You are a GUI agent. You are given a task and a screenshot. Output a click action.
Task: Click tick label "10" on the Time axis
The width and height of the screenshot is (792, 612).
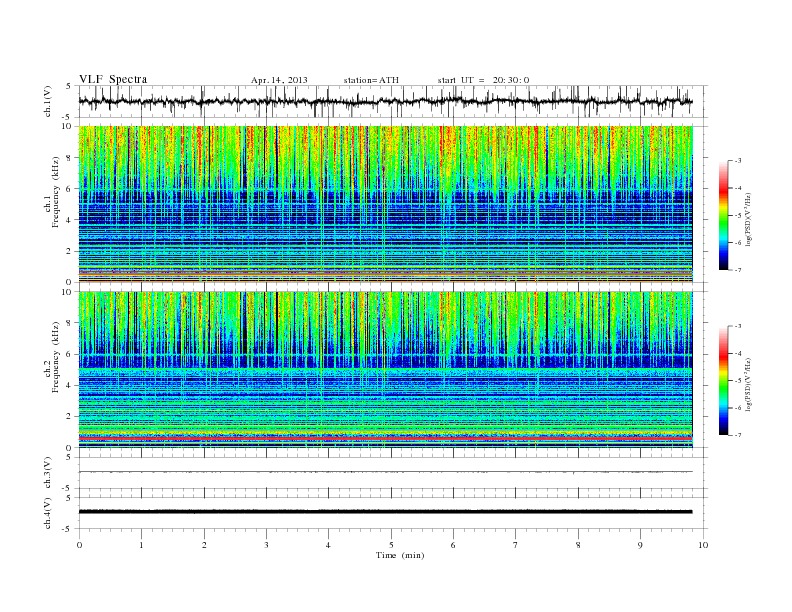coord(703,545)
